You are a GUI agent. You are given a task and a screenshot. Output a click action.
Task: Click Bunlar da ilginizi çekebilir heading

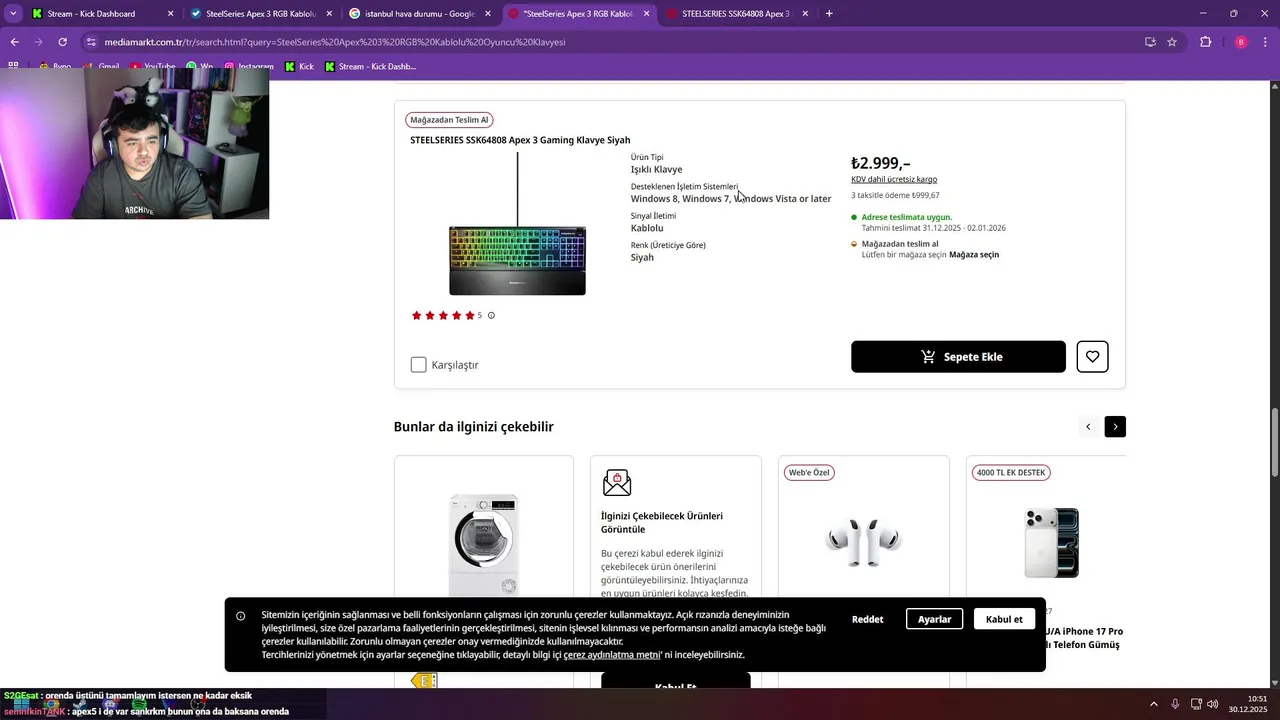pyautogui.click(x=474, y=427)
